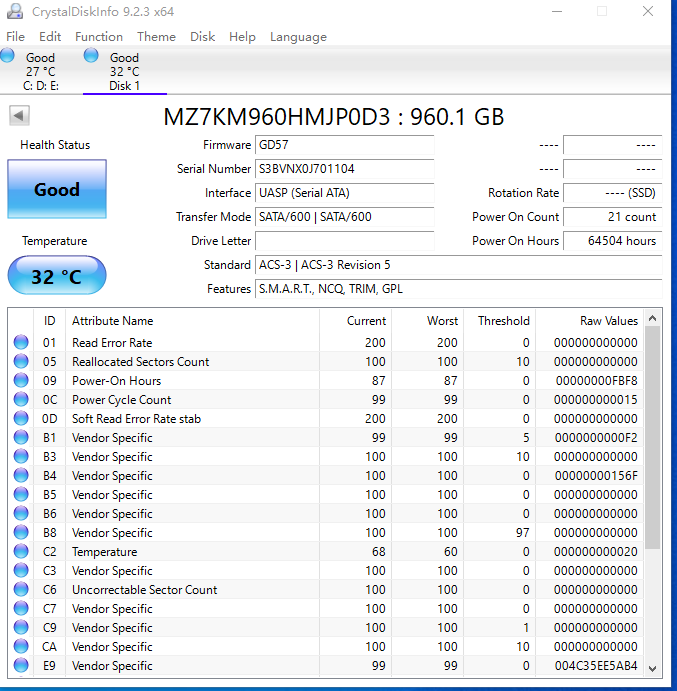The image size is (677, 691).
Task: Go to previous disk with left arrow
Action: click(x=19, y=116)
